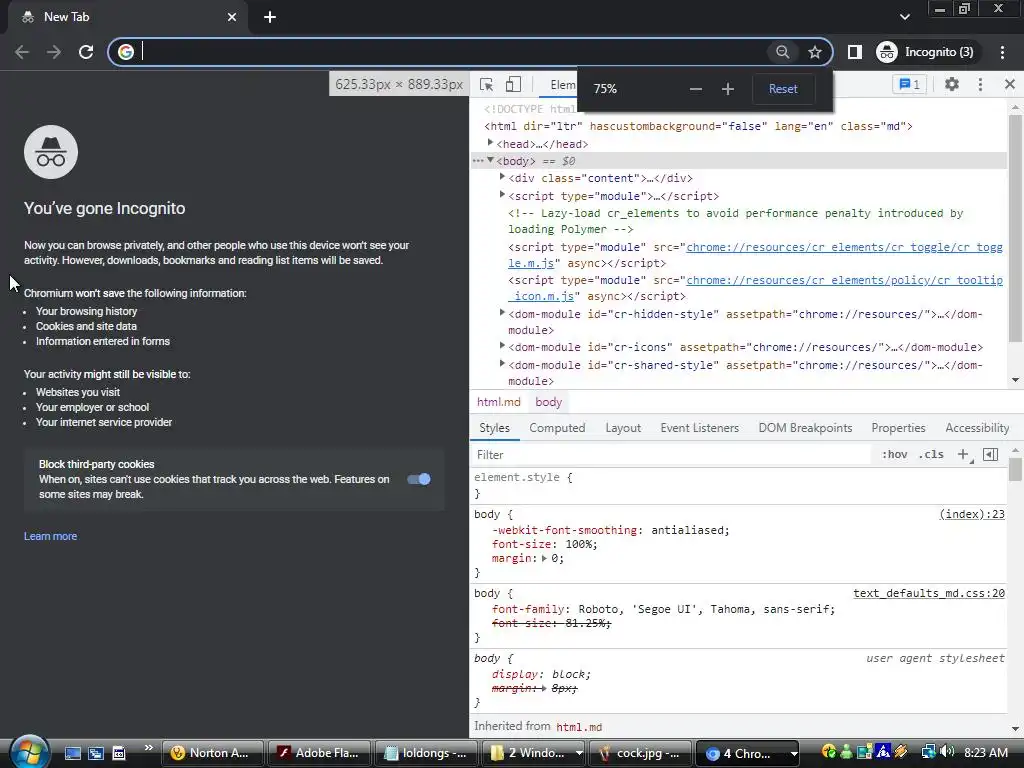Collapse the body node in DOM tree
Screen dimensions: 1024x768
[490, 160]
